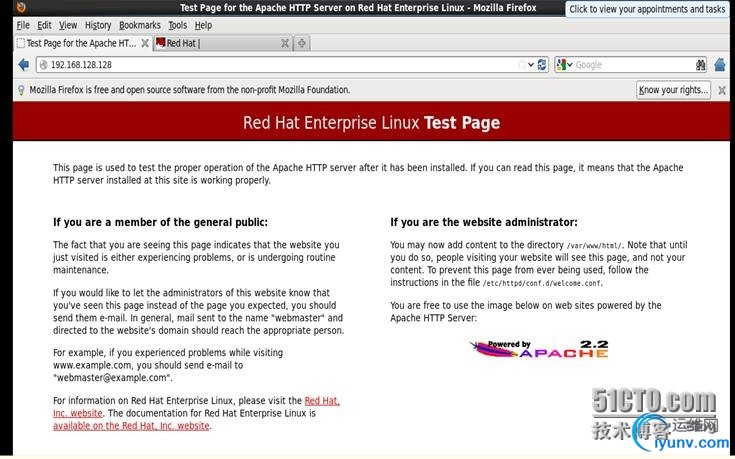Open the Edit menu
Image resolution: width=735 pixels, height=459 pixels.
[x=45, y=25]
